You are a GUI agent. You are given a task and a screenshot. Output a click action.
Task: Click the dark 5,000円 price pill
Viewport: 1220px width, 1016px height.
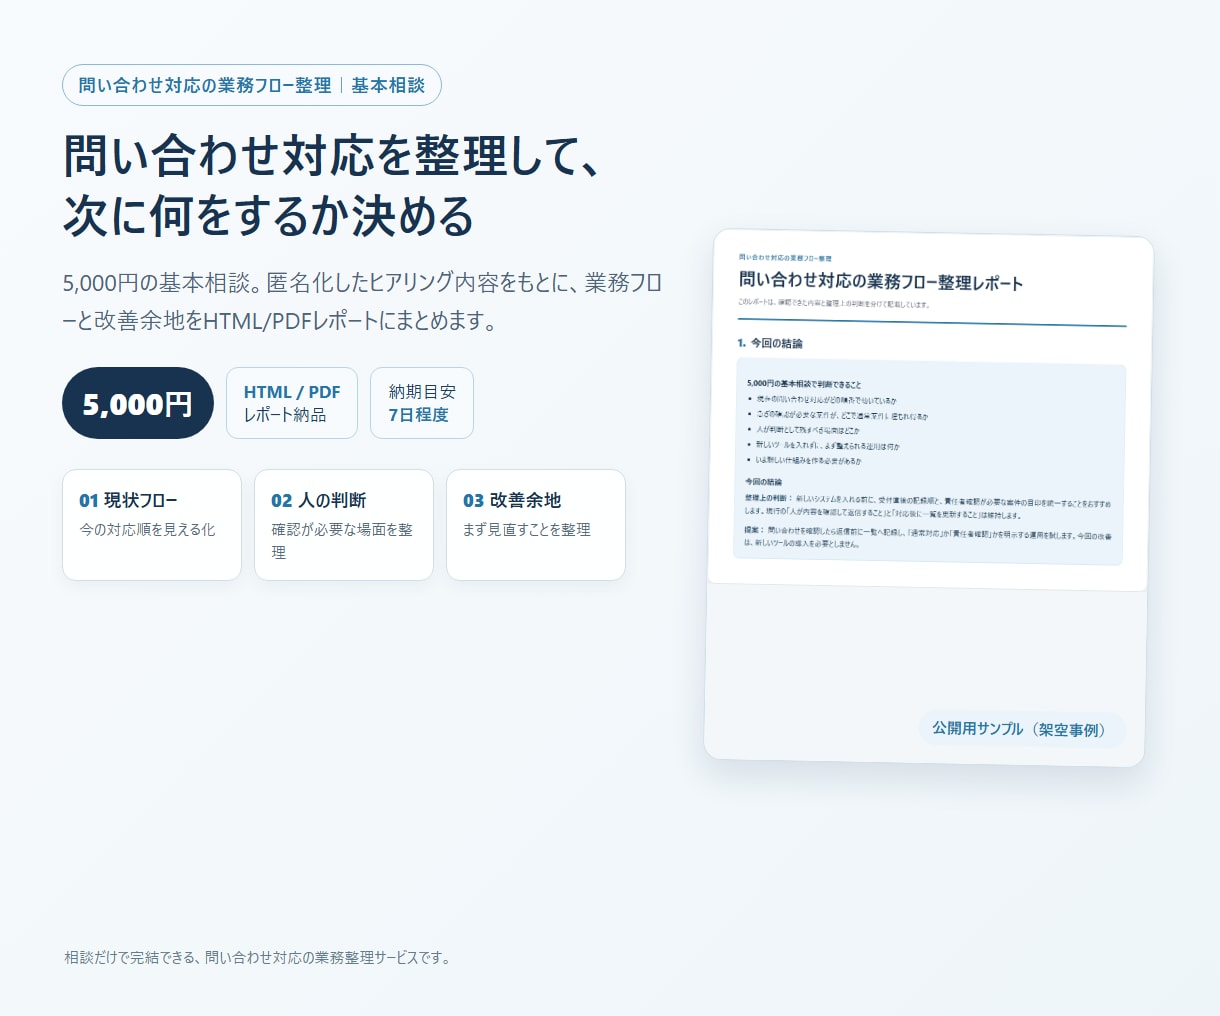coord(138,403)
